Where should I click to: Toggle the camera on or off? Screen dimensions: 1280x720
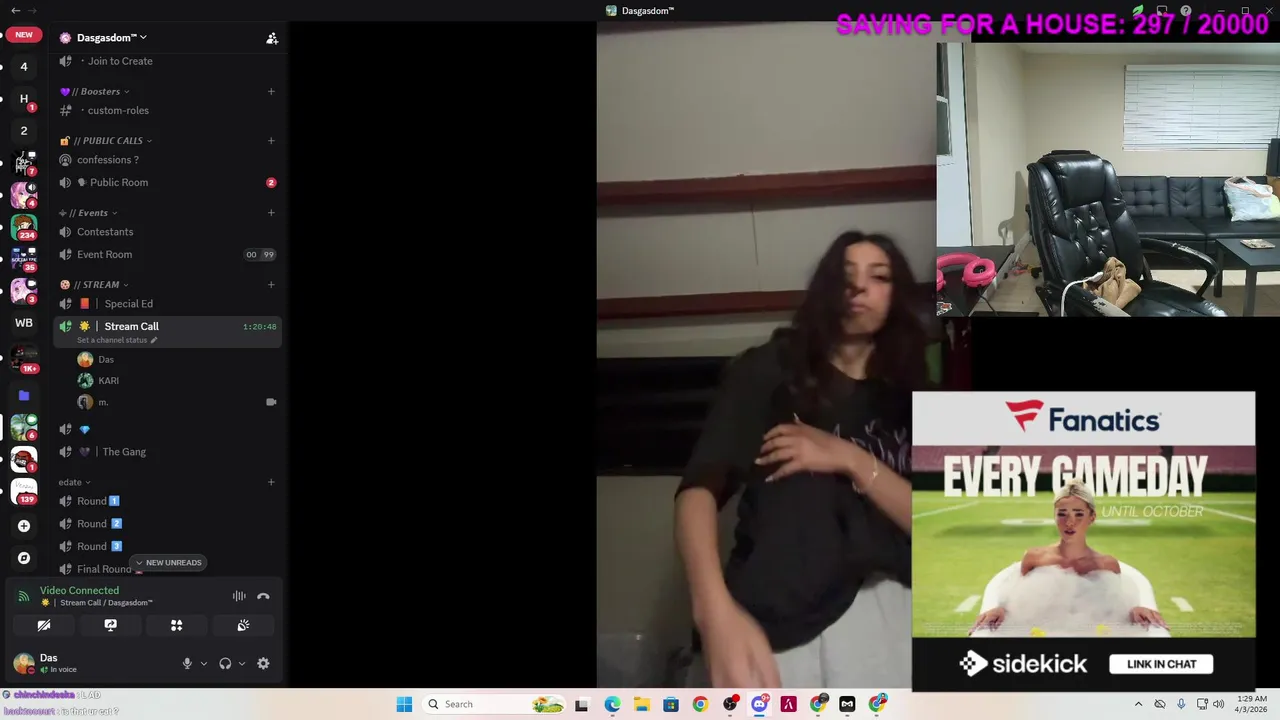point(44,625)
